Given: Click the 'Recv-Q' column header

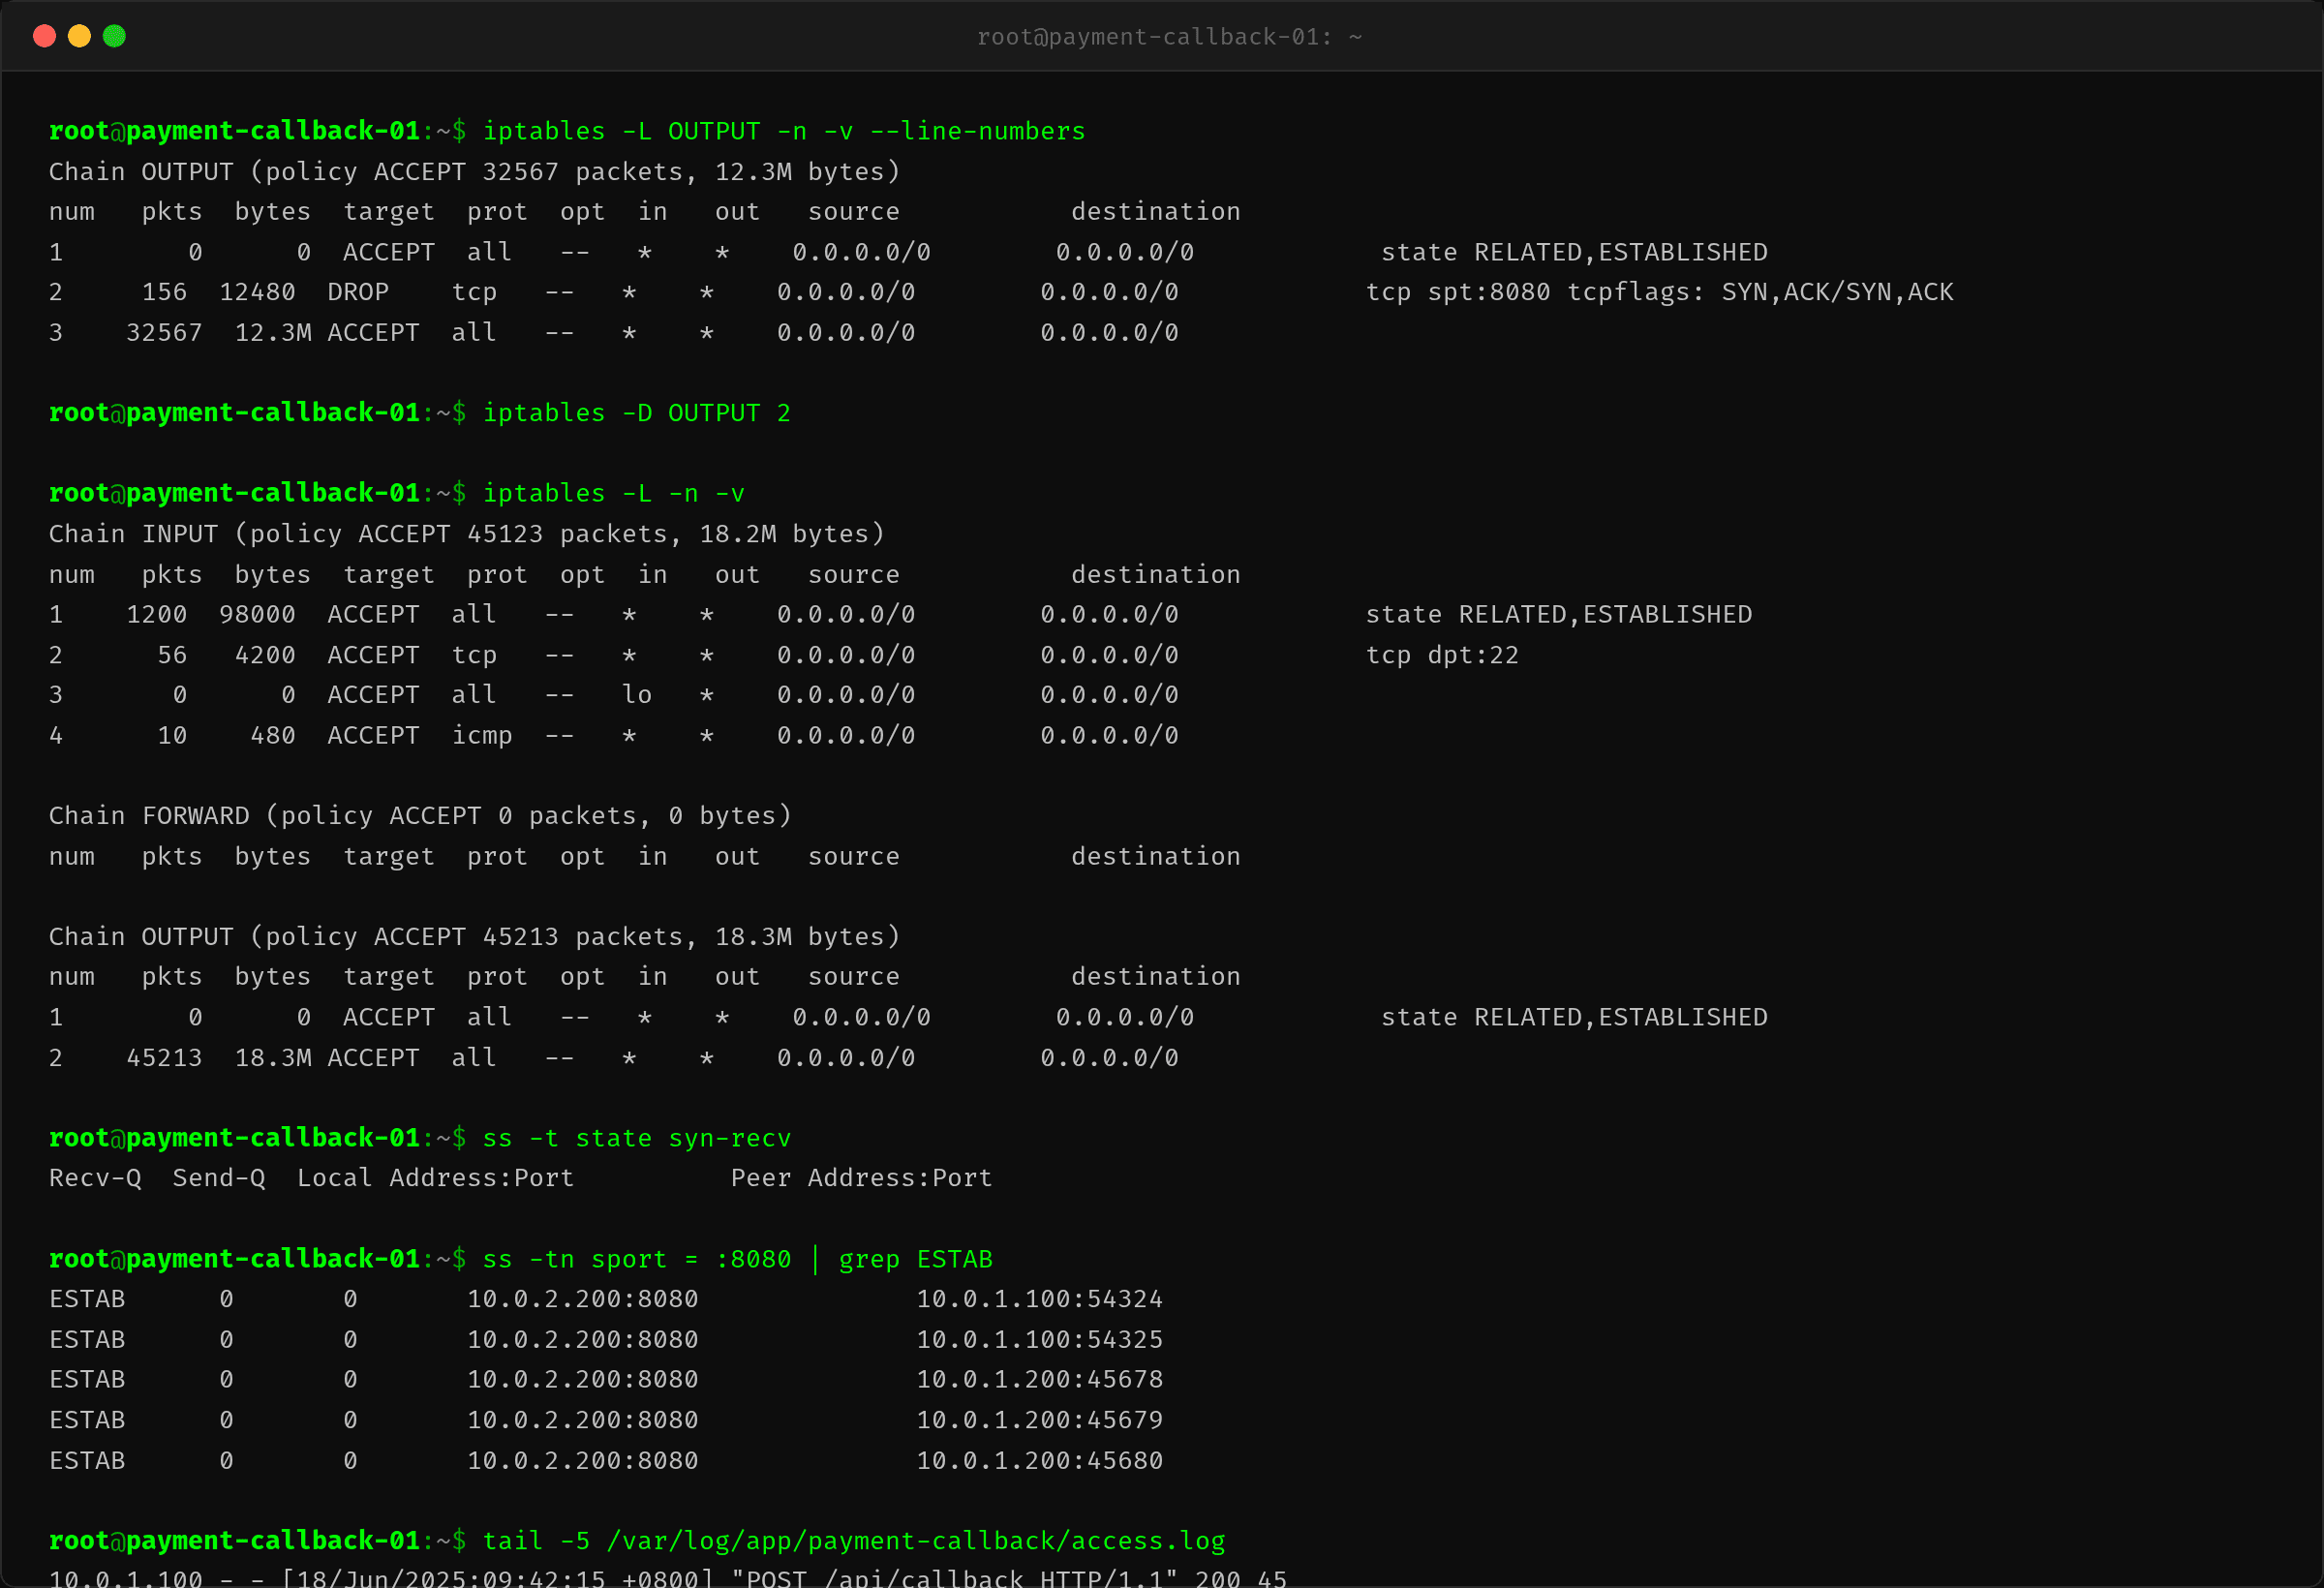Looking at the screenshot, I should coord(95,1178).
